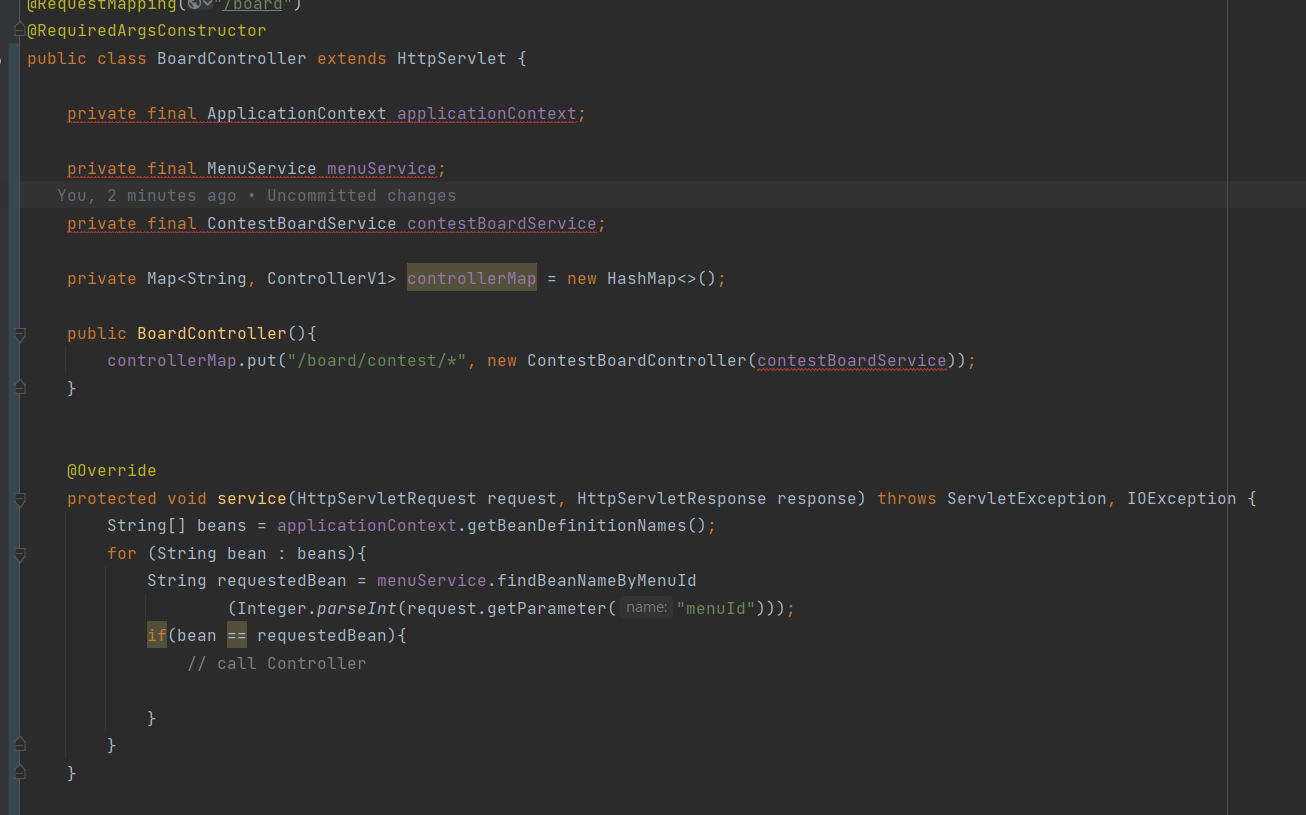This screenshot has height=815, width=1306.
Task: Click the @RequiredArgsConstructor annotation
Action: pos(147,31)
